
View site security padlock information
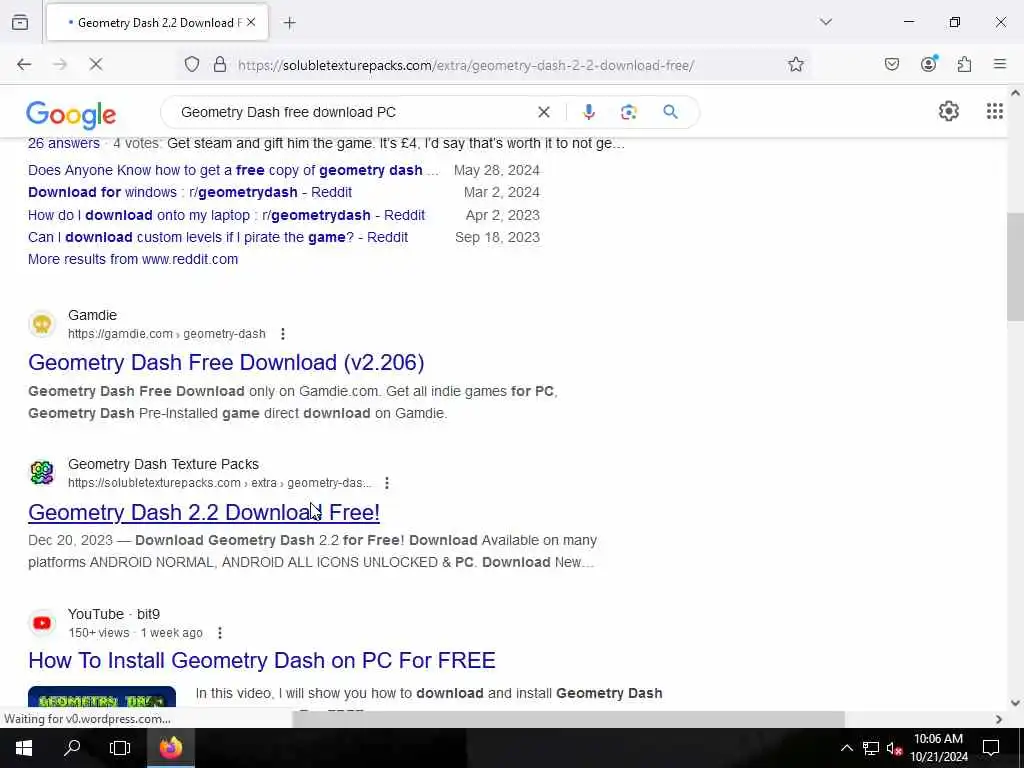pos(220,64)
